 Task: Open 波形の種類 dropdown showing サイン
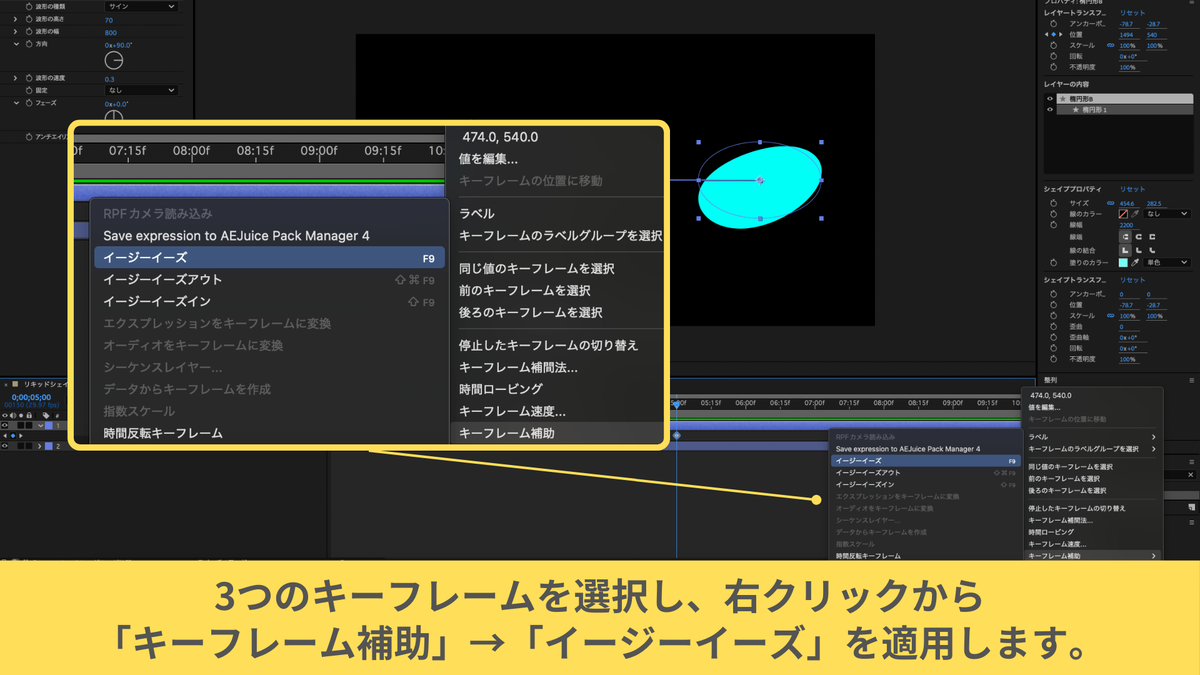click(x=141, y=7)
